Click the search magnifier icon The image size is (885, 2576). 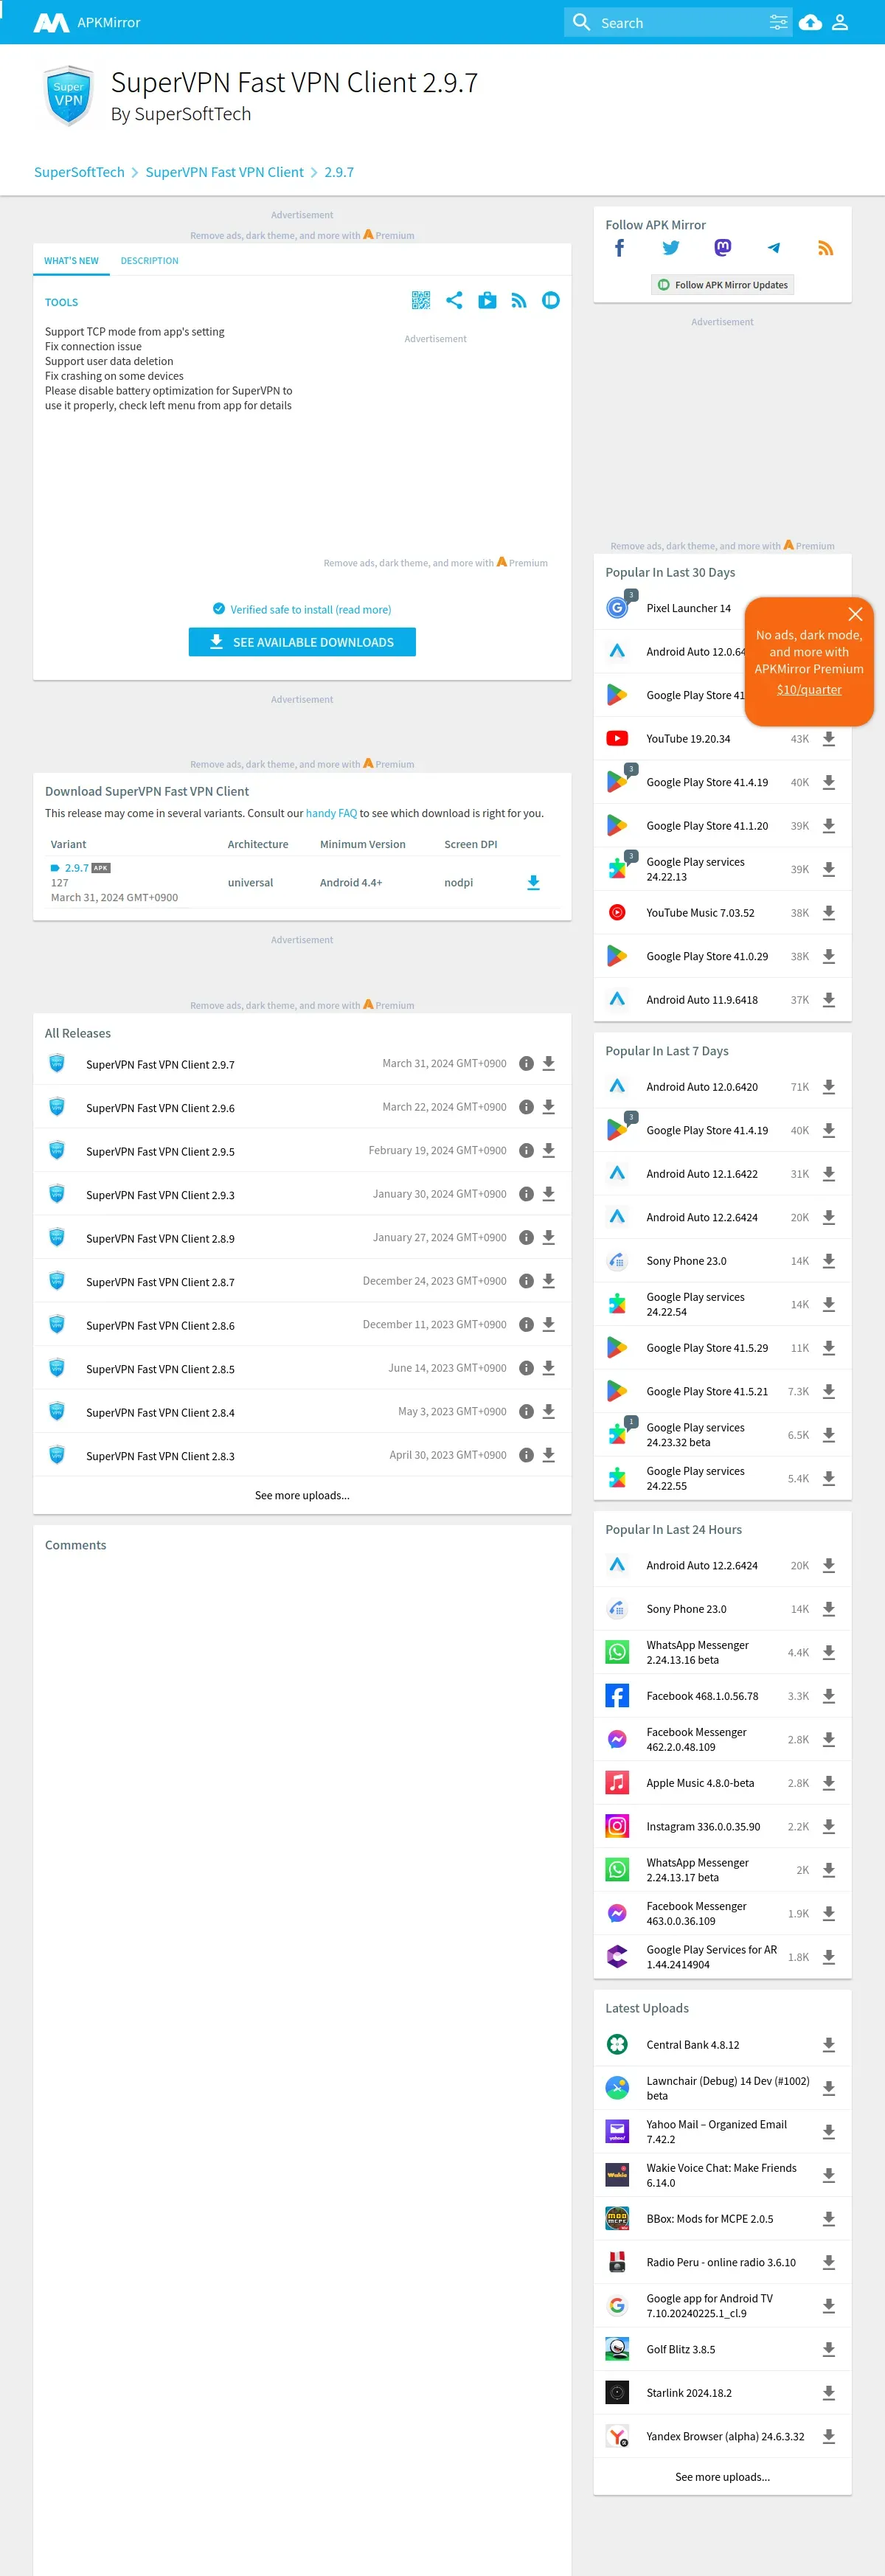point(582,22)
